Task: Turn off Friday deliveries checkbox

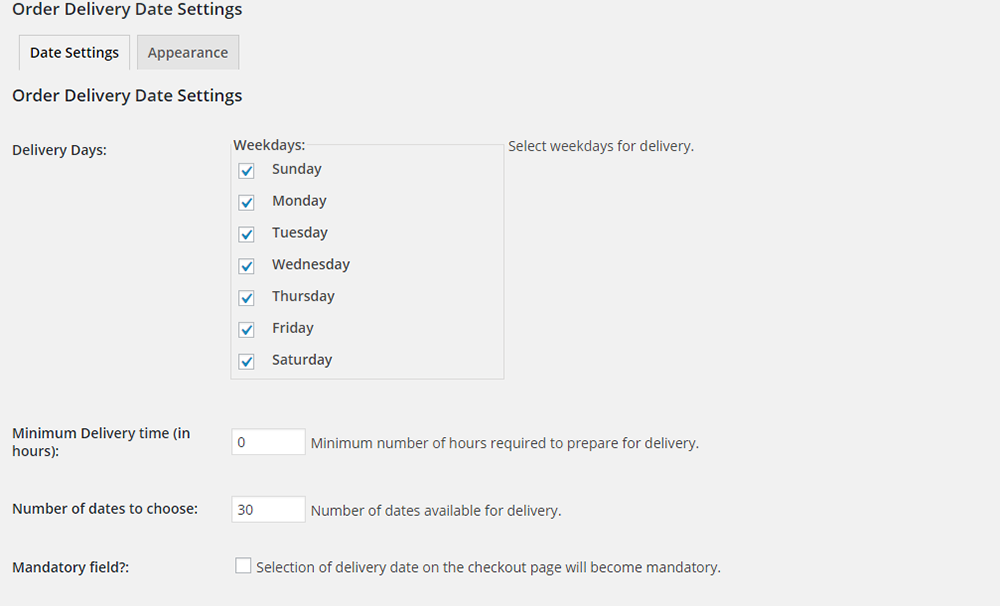Action: point(246,329)
